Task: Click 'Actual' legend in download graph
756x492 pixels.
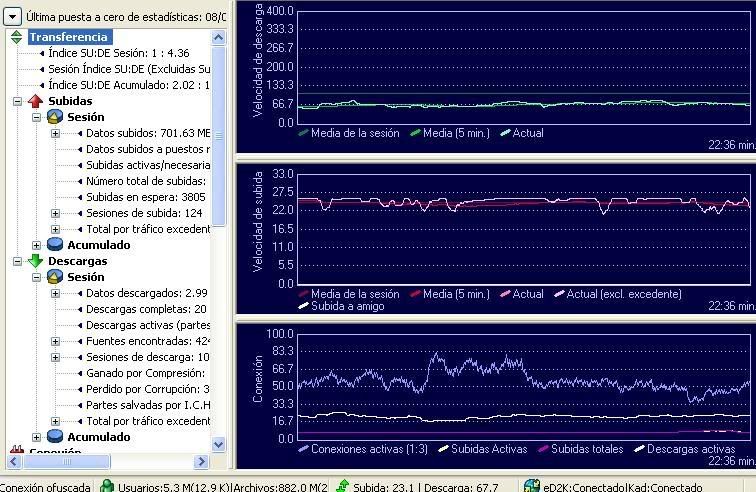Action: click(x=522, y=133)
